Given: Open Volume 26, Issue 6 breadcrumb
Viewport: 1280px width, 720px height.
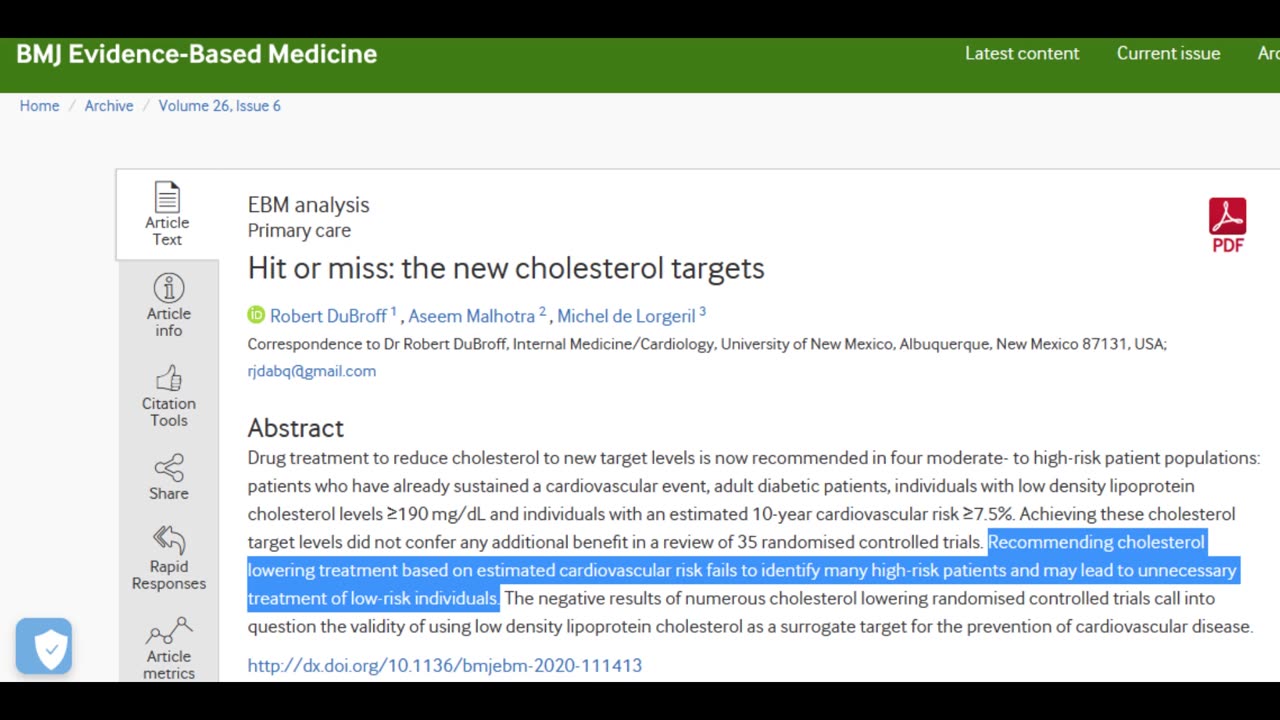Looking at the screenshot, I should click(x=219, y=106).
